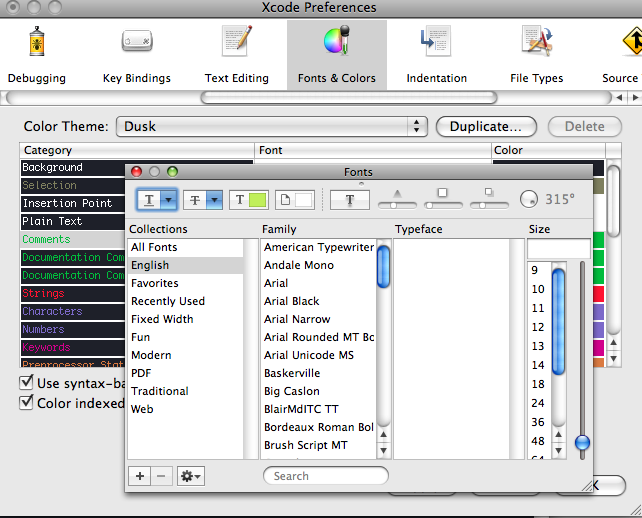Open the Fonts panel gear action menu
Viewport: 642px width, 518px height.
click(191, 476)
